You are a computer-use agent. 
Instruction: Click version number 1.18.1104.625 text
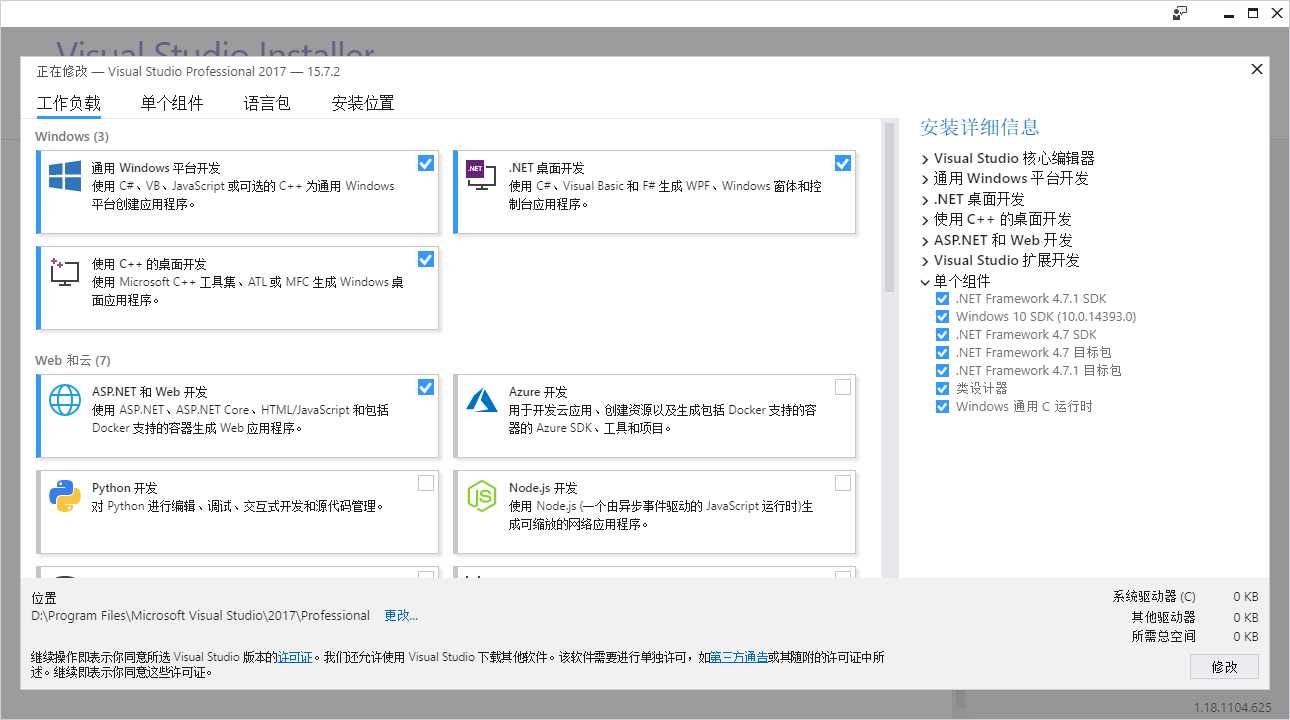coord(1233,708)
